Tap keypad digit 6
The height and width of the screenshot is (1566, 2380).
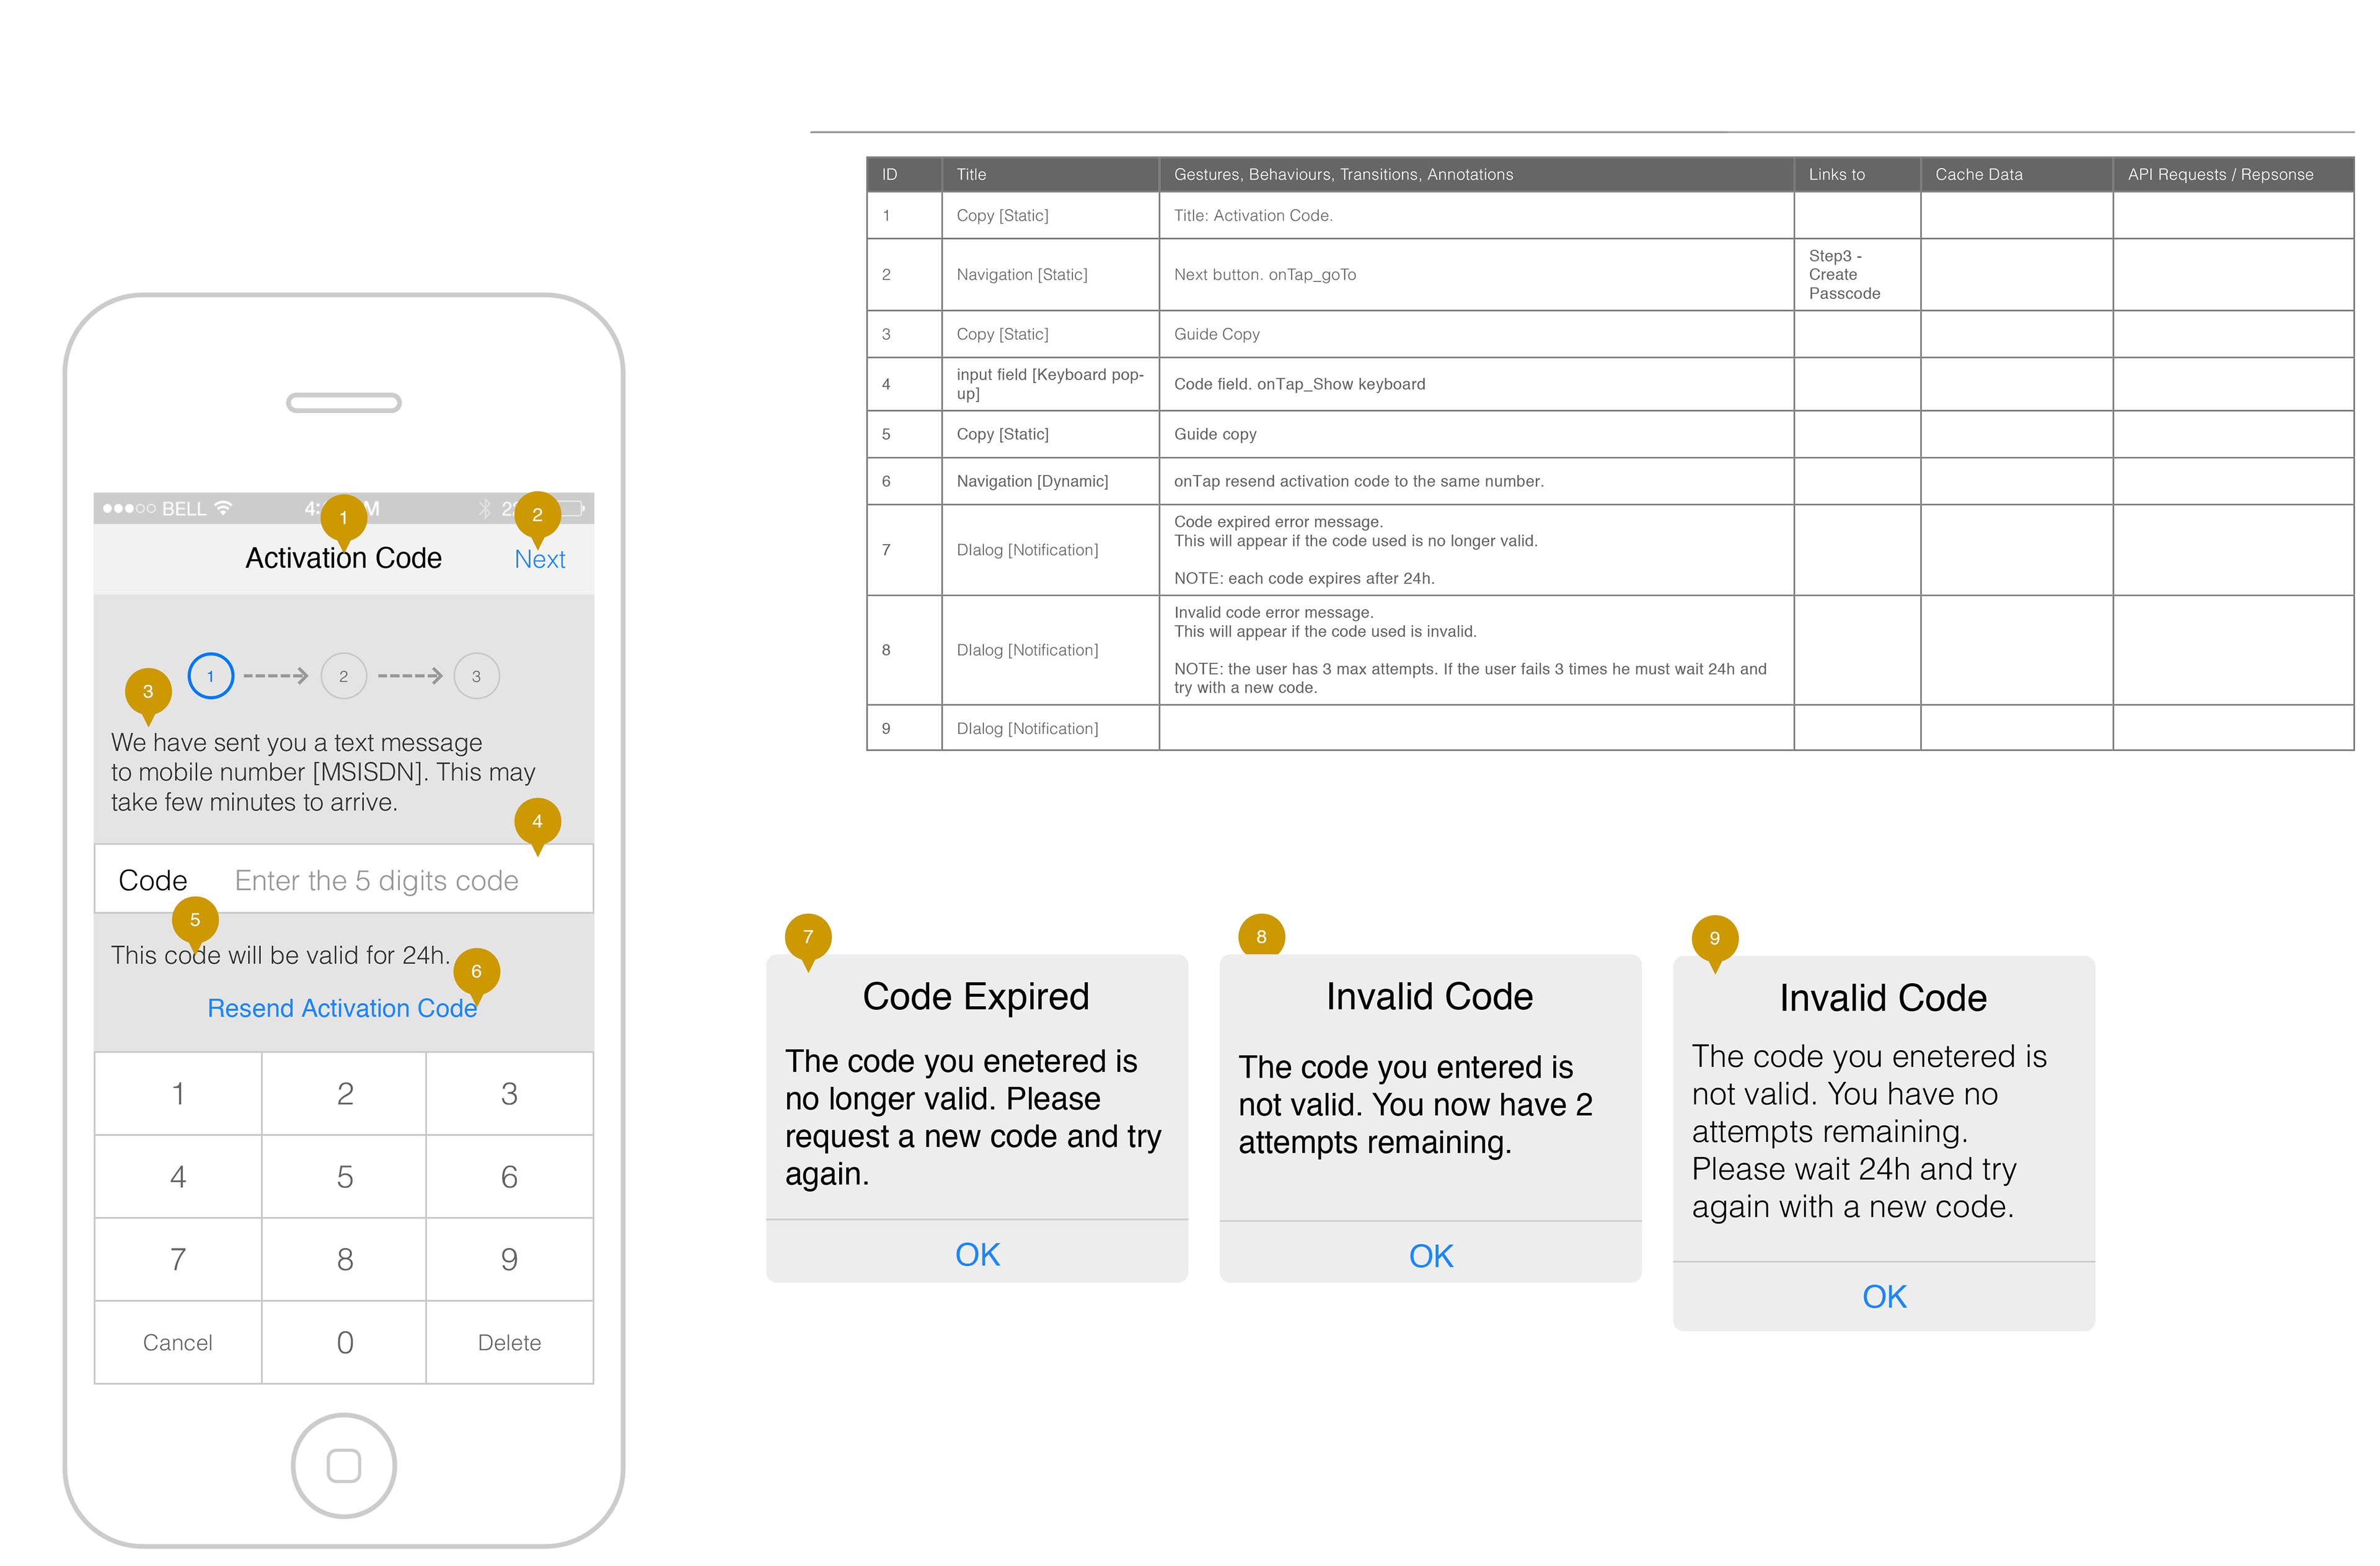point(509,1176)
